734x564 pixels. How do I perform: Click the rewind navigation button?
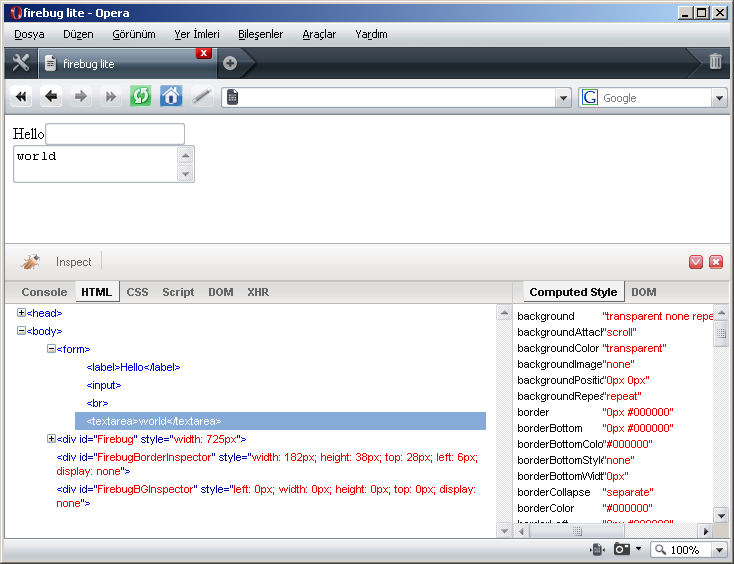(21, 97)
